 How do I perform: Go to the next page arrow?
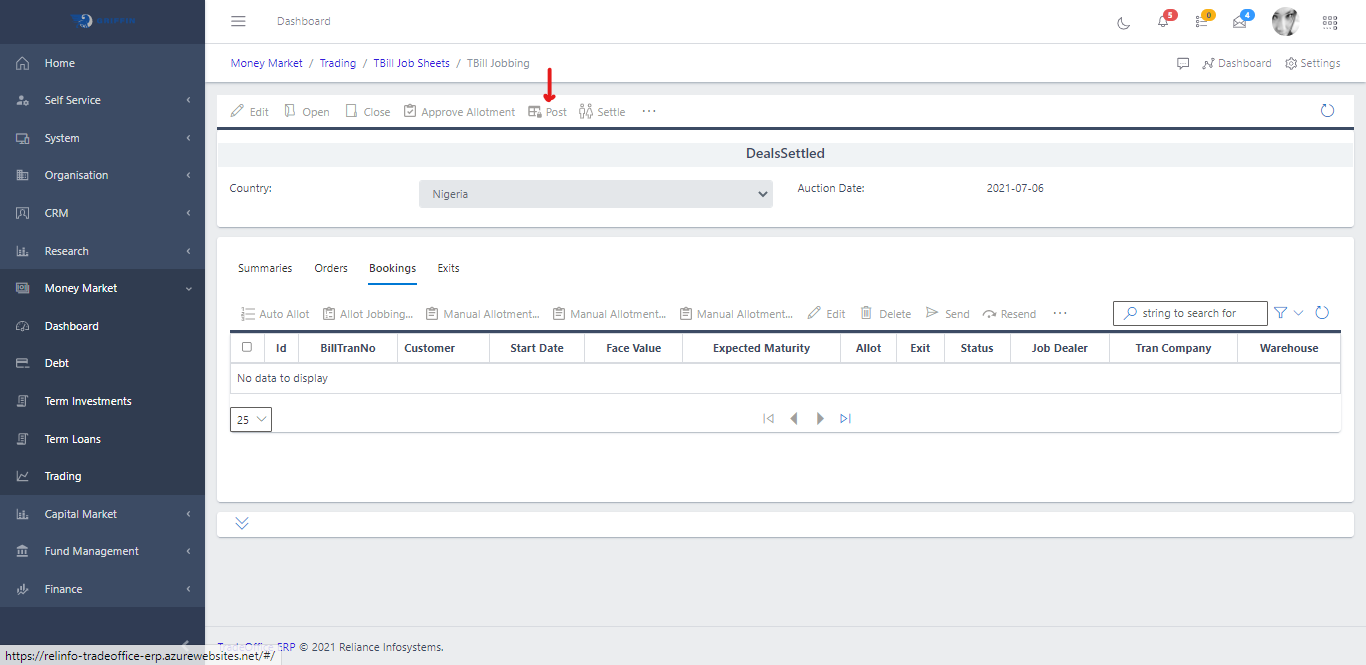coord(820,419)
